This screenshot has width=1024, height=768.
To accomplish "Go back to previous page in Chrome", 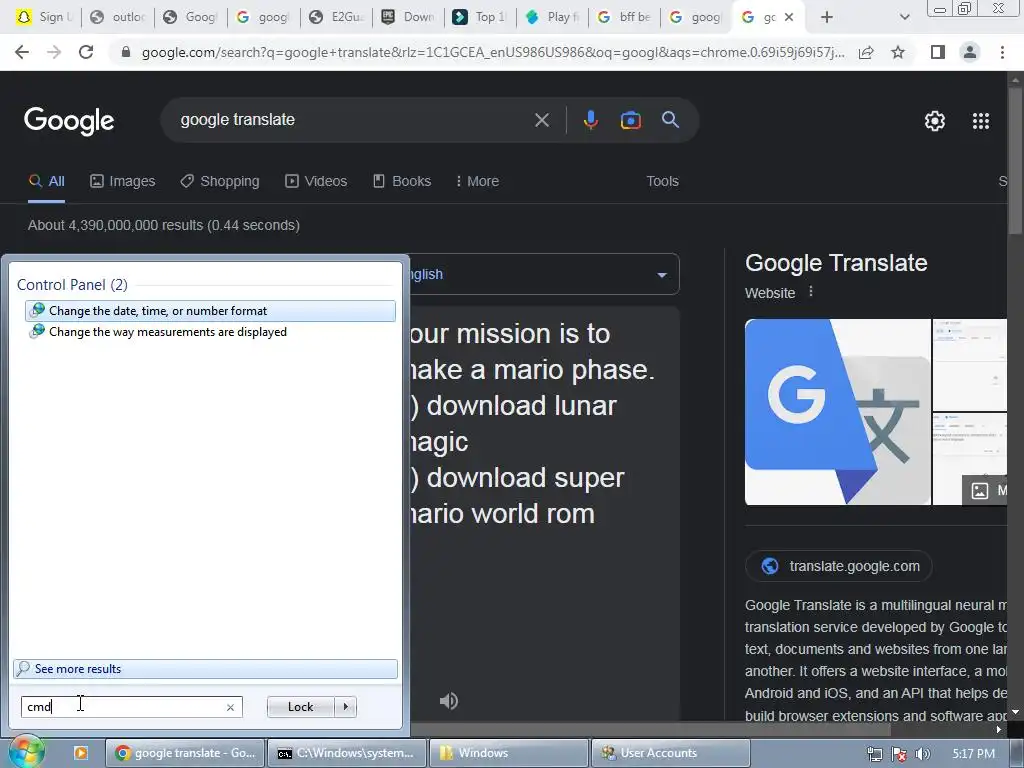I will click(x=22, y=52).
